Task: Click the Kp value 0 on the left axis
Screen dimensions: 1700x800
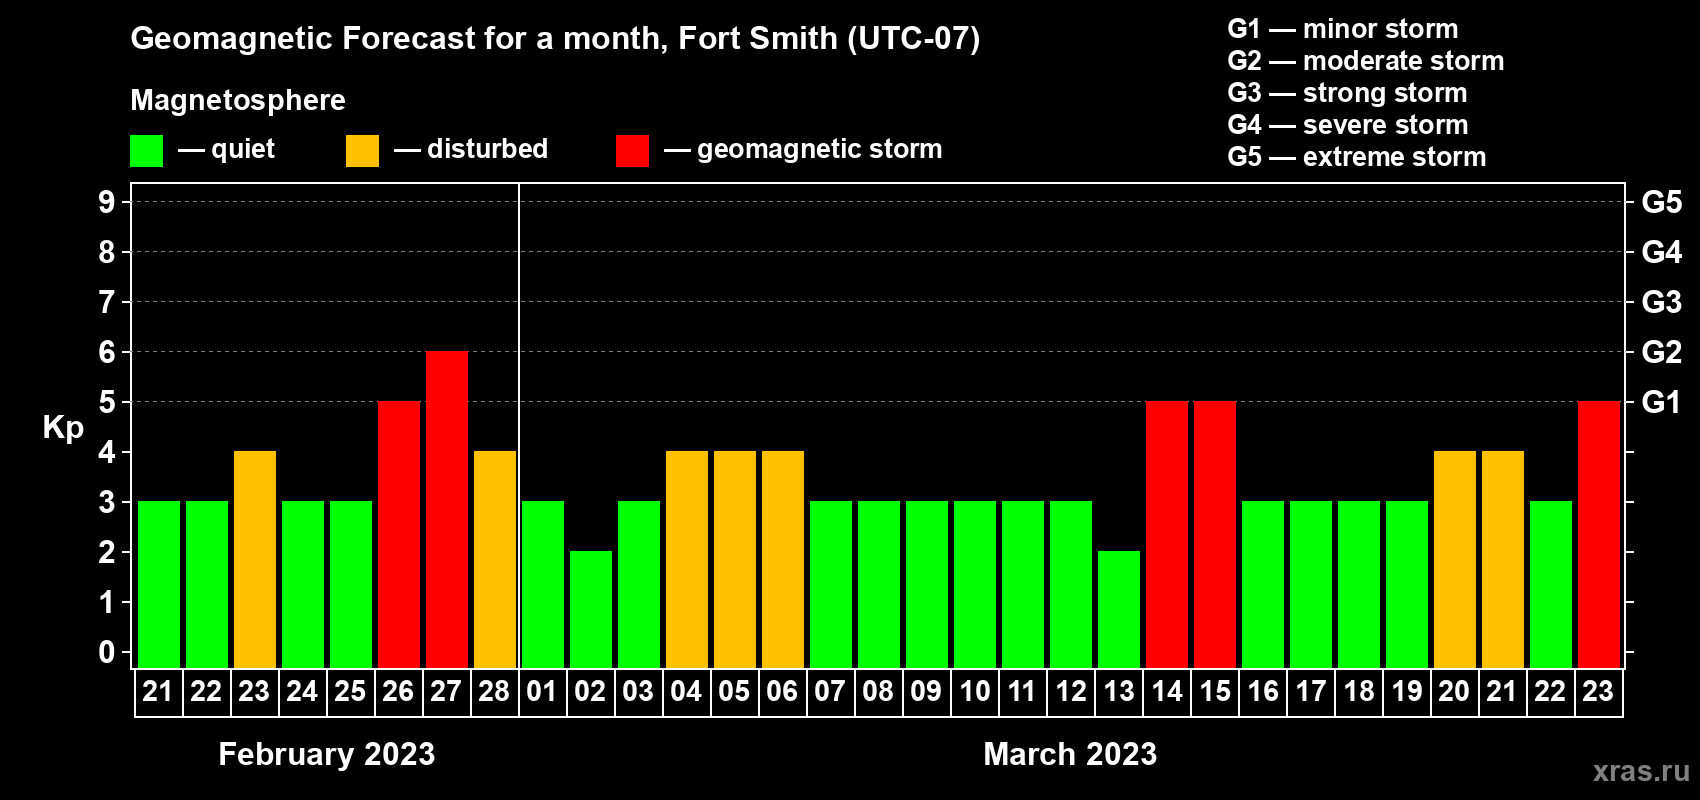Action: tap(107, 652)
